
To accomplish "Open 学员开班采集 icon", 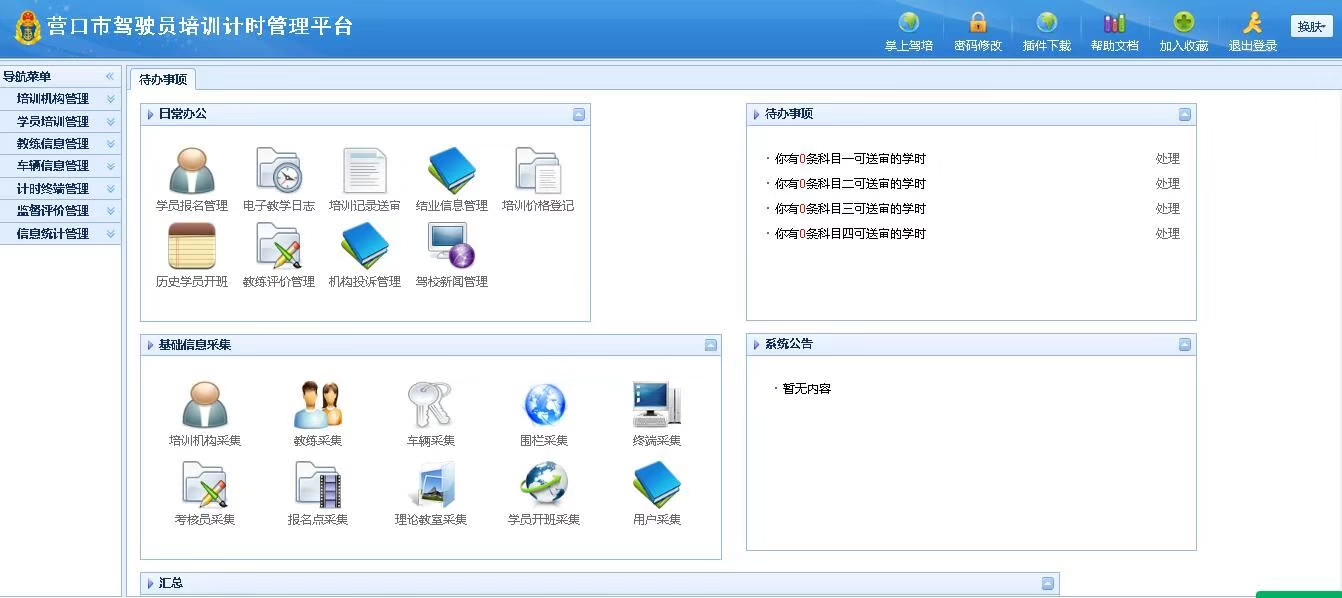I will (x=544, y=484).
